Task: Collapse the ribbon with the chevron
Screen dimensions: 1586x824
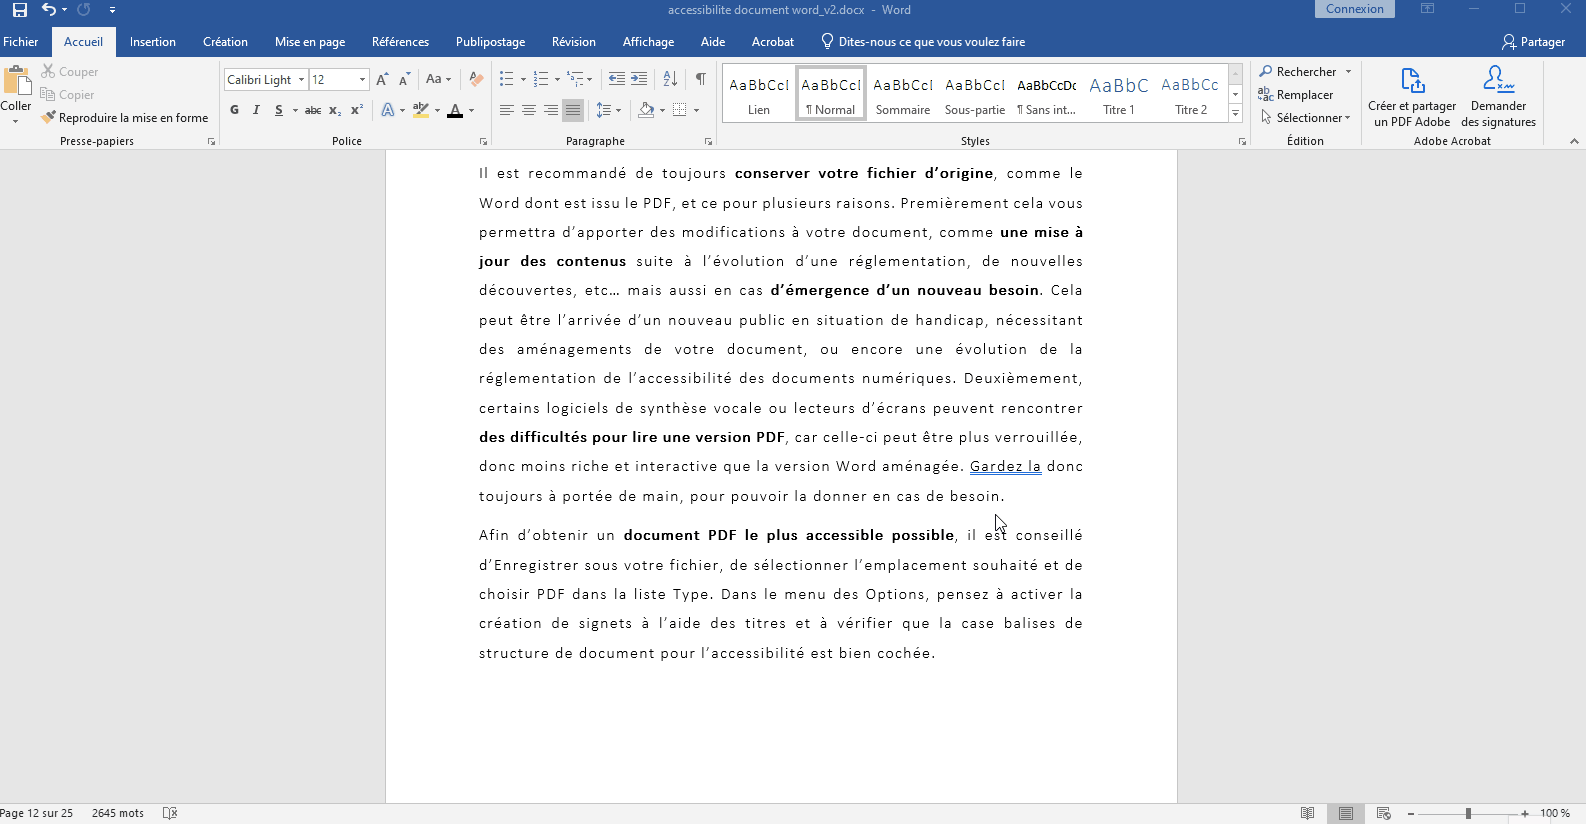Action: pyautogui.click(x=1574, y=141)
